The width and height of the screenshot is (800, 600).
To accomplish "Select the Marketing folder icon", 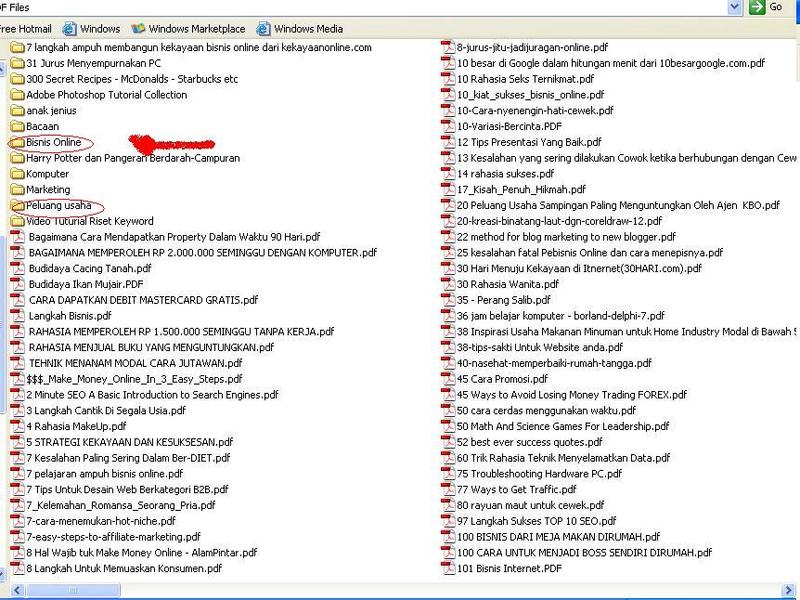I will tap(18, 190).
